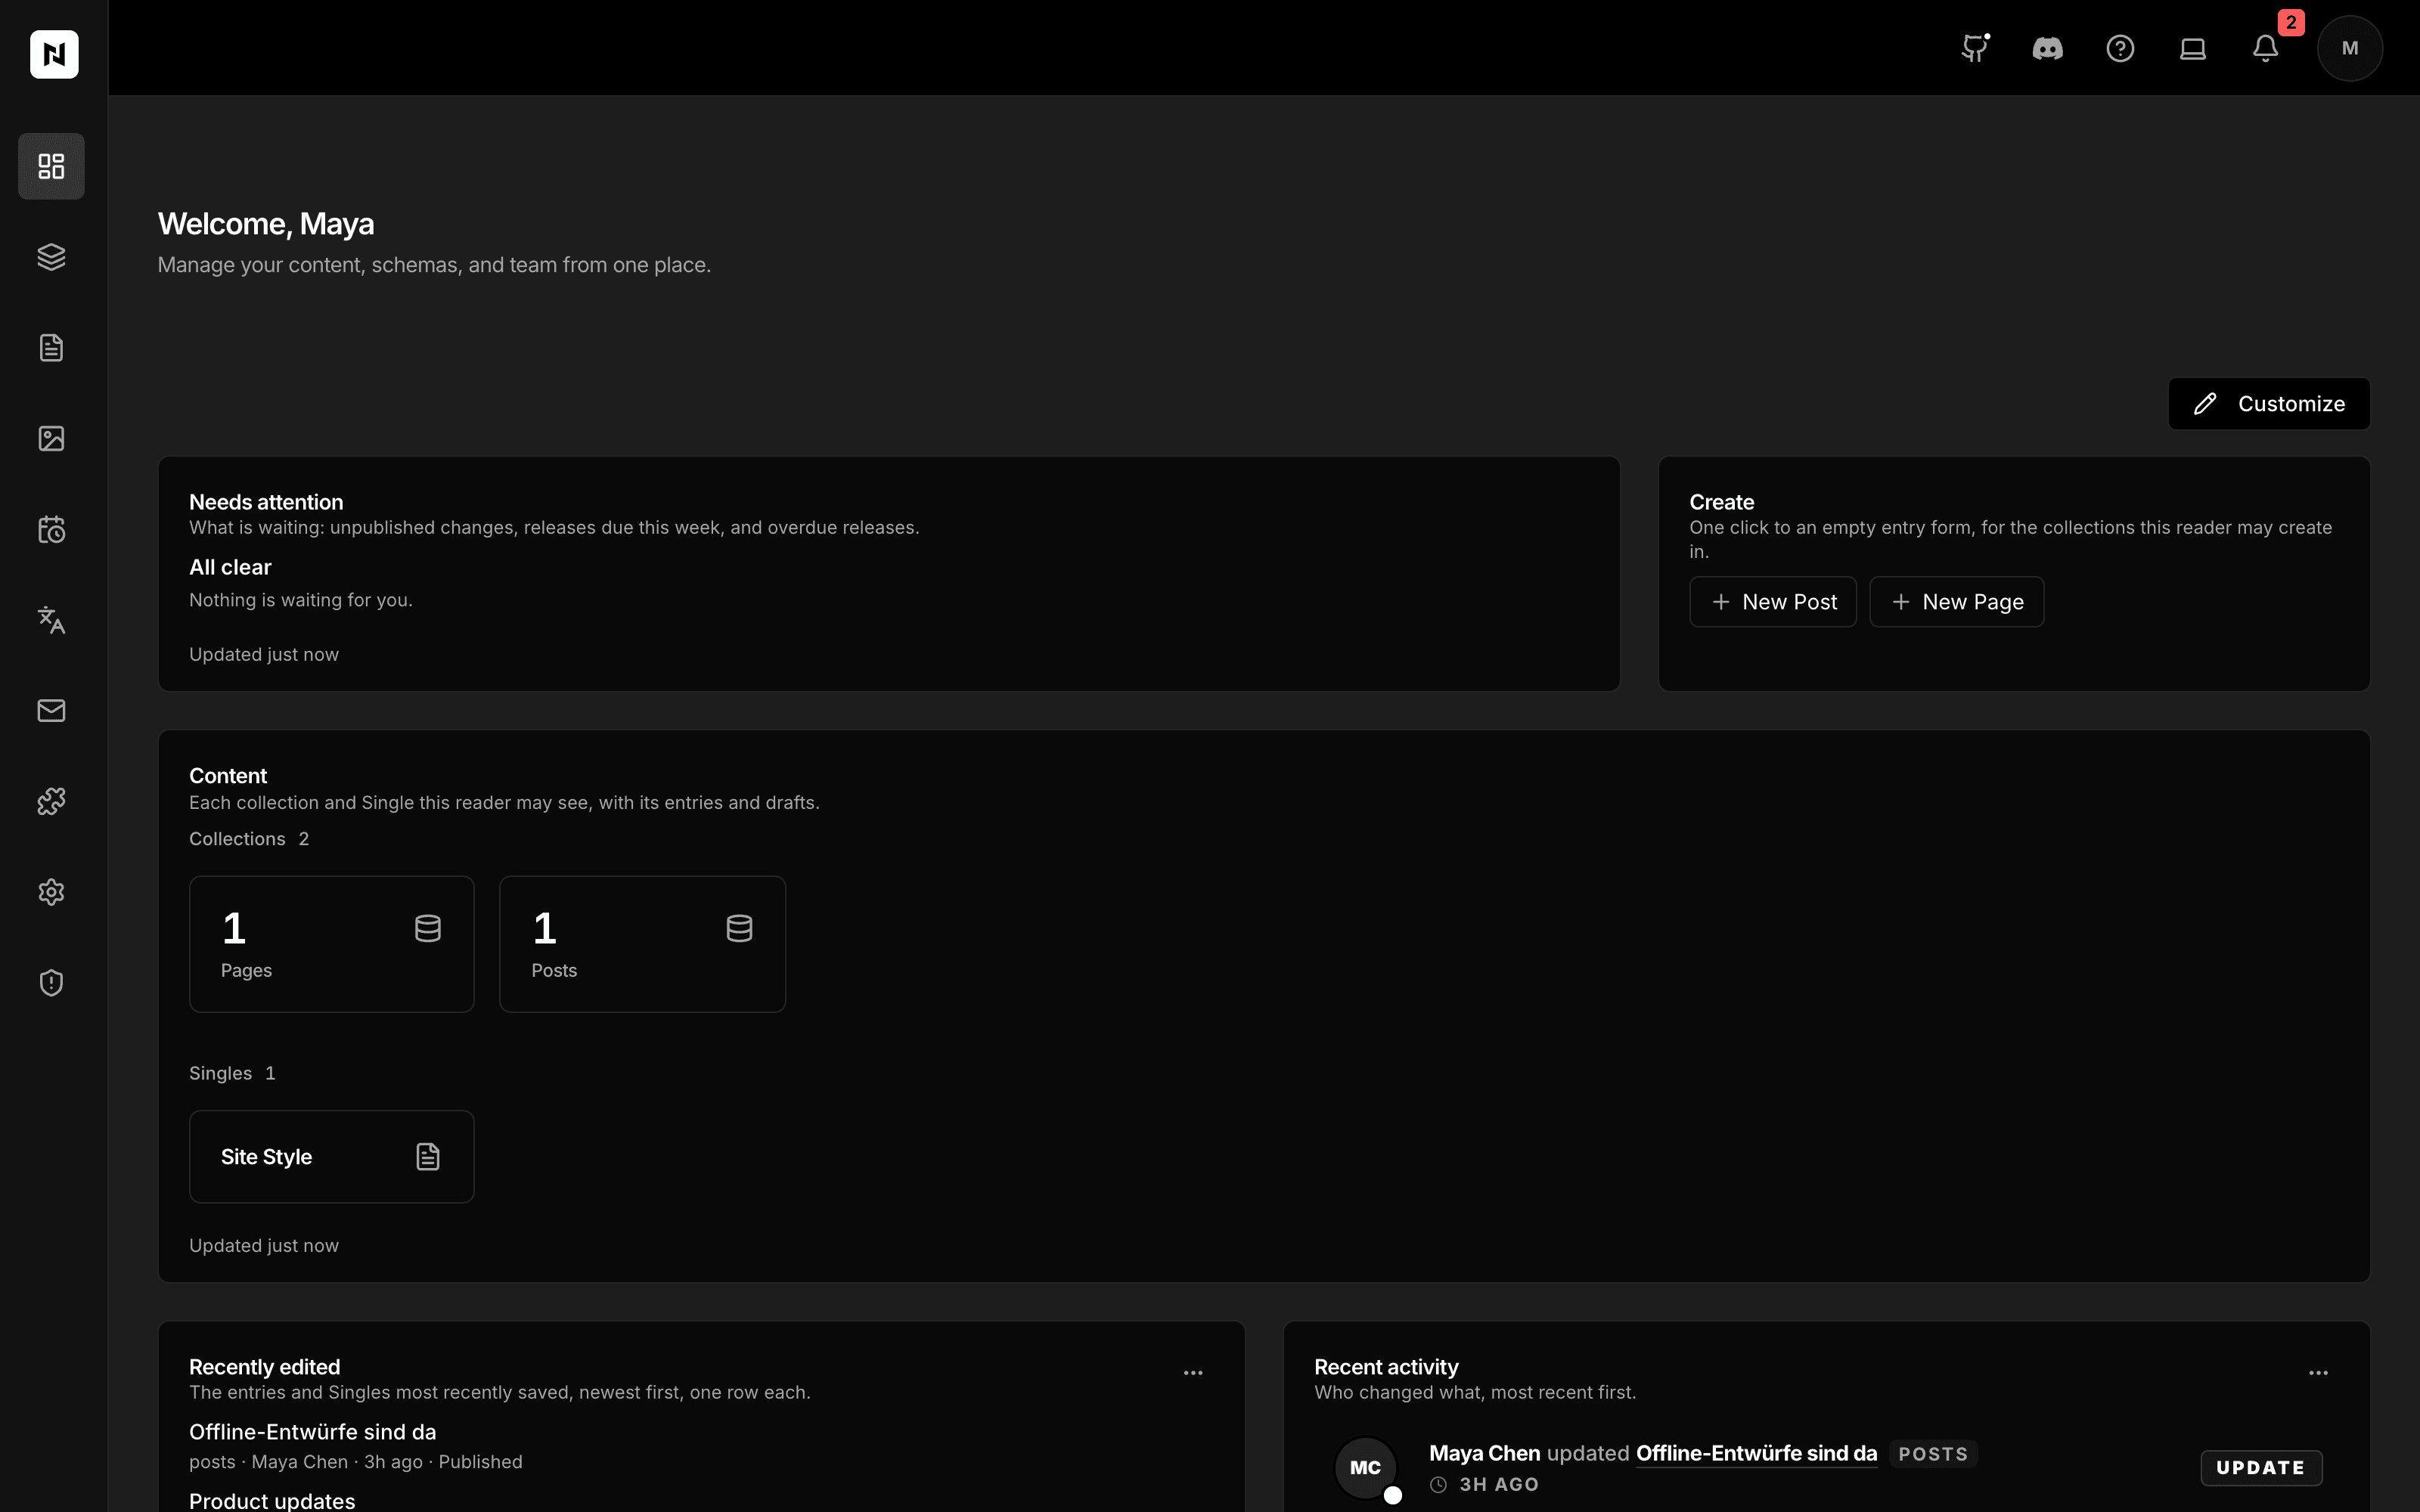Click the 'Collections 2' label
This screenshot has height=1512, width=2420.
[x=249, y=839]
